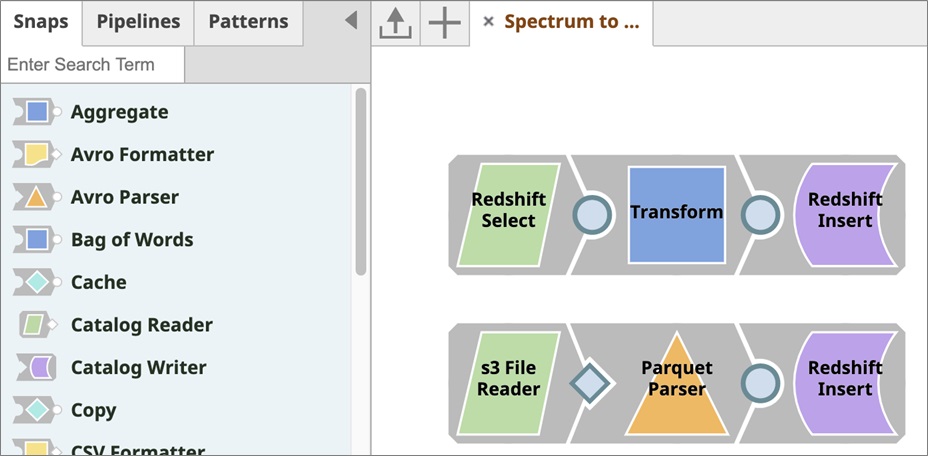
Task: Close the Spectrum to pipeline tab
Action: 488,22
